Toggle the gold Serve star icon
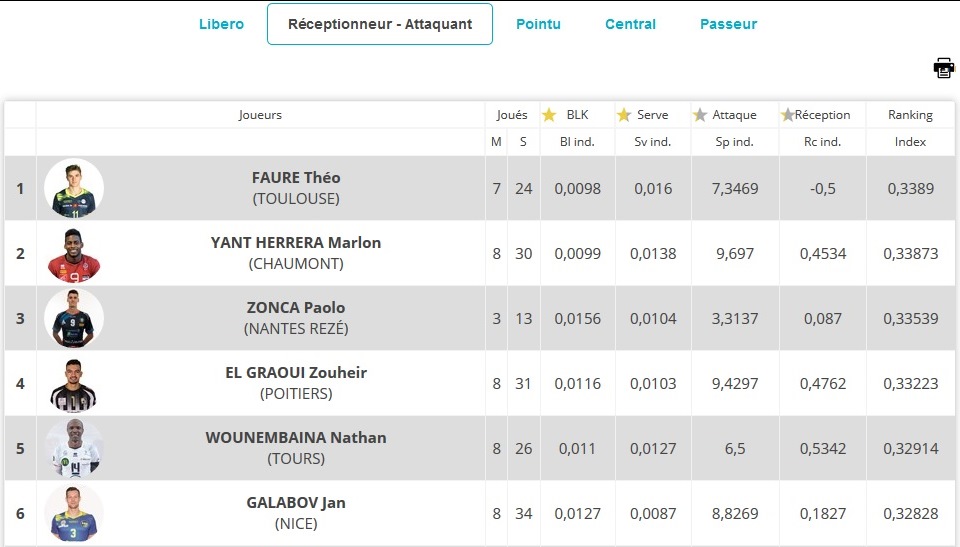The image size is (960, 547). click(x=624, y=115)
